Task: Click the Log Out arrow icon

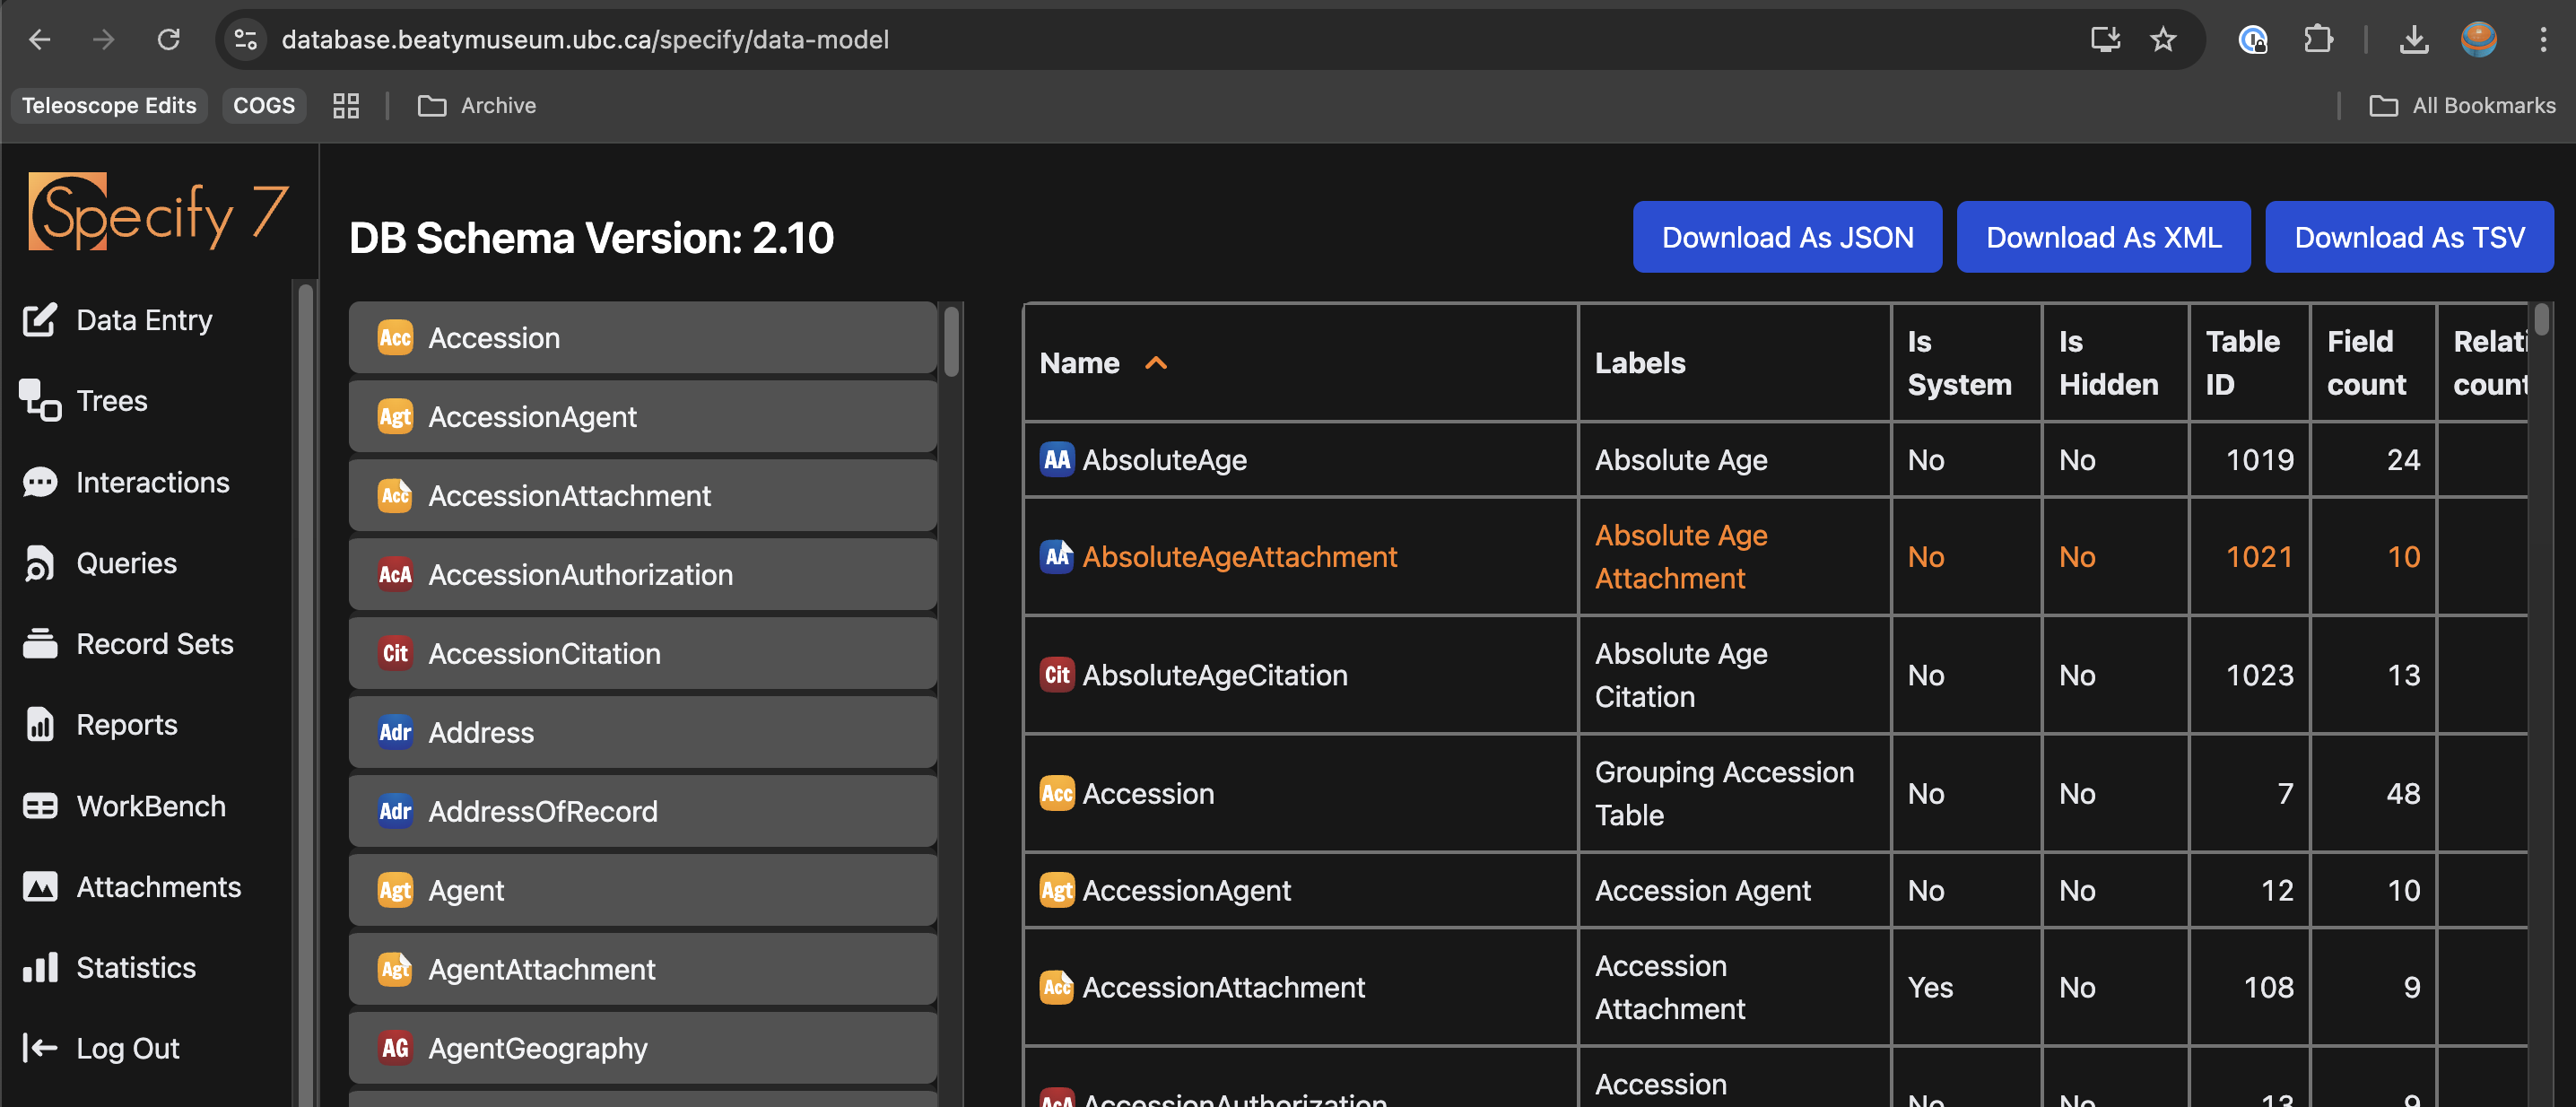Action: 40,1048
